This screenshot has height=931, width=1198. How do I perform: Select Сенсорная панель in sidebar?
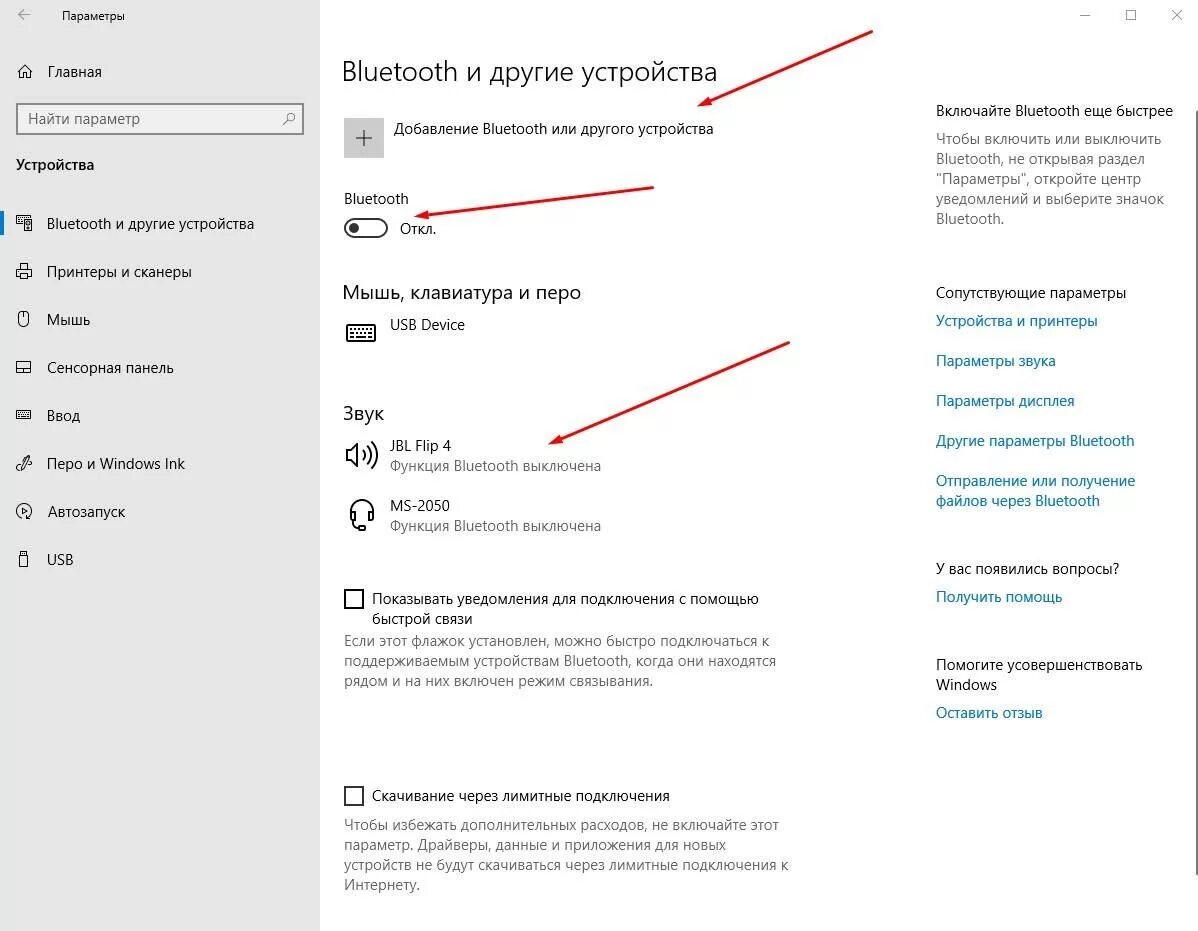click(160, 367)
